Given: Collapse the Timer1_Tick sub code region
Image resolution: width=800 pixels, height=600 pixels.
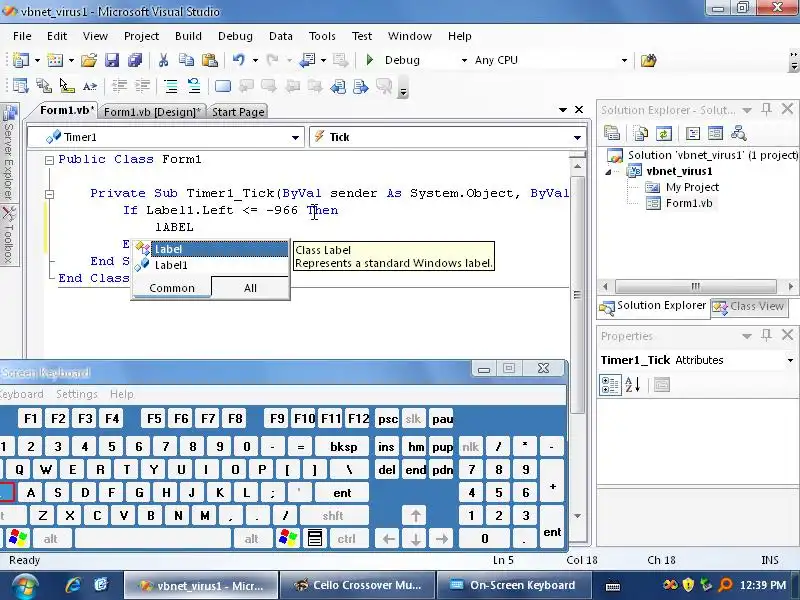Looking at the screenshot, I should coord(49,194).
